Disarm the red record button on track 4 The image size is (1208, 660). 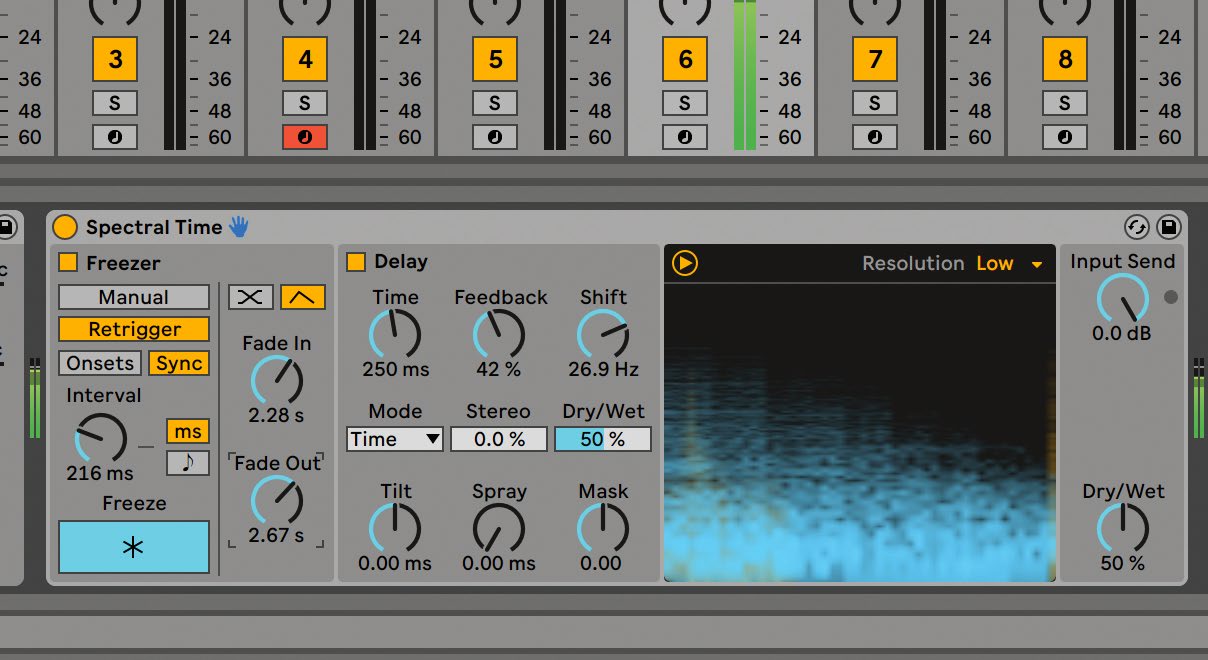point(305,137)
